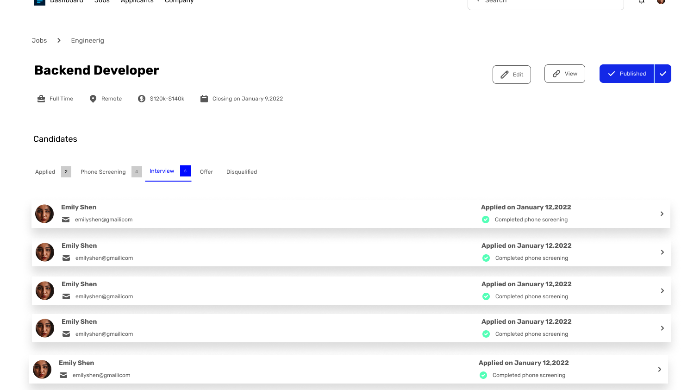
Task: Click the briefcase icon next to Full Time
Action: point(41,99)
